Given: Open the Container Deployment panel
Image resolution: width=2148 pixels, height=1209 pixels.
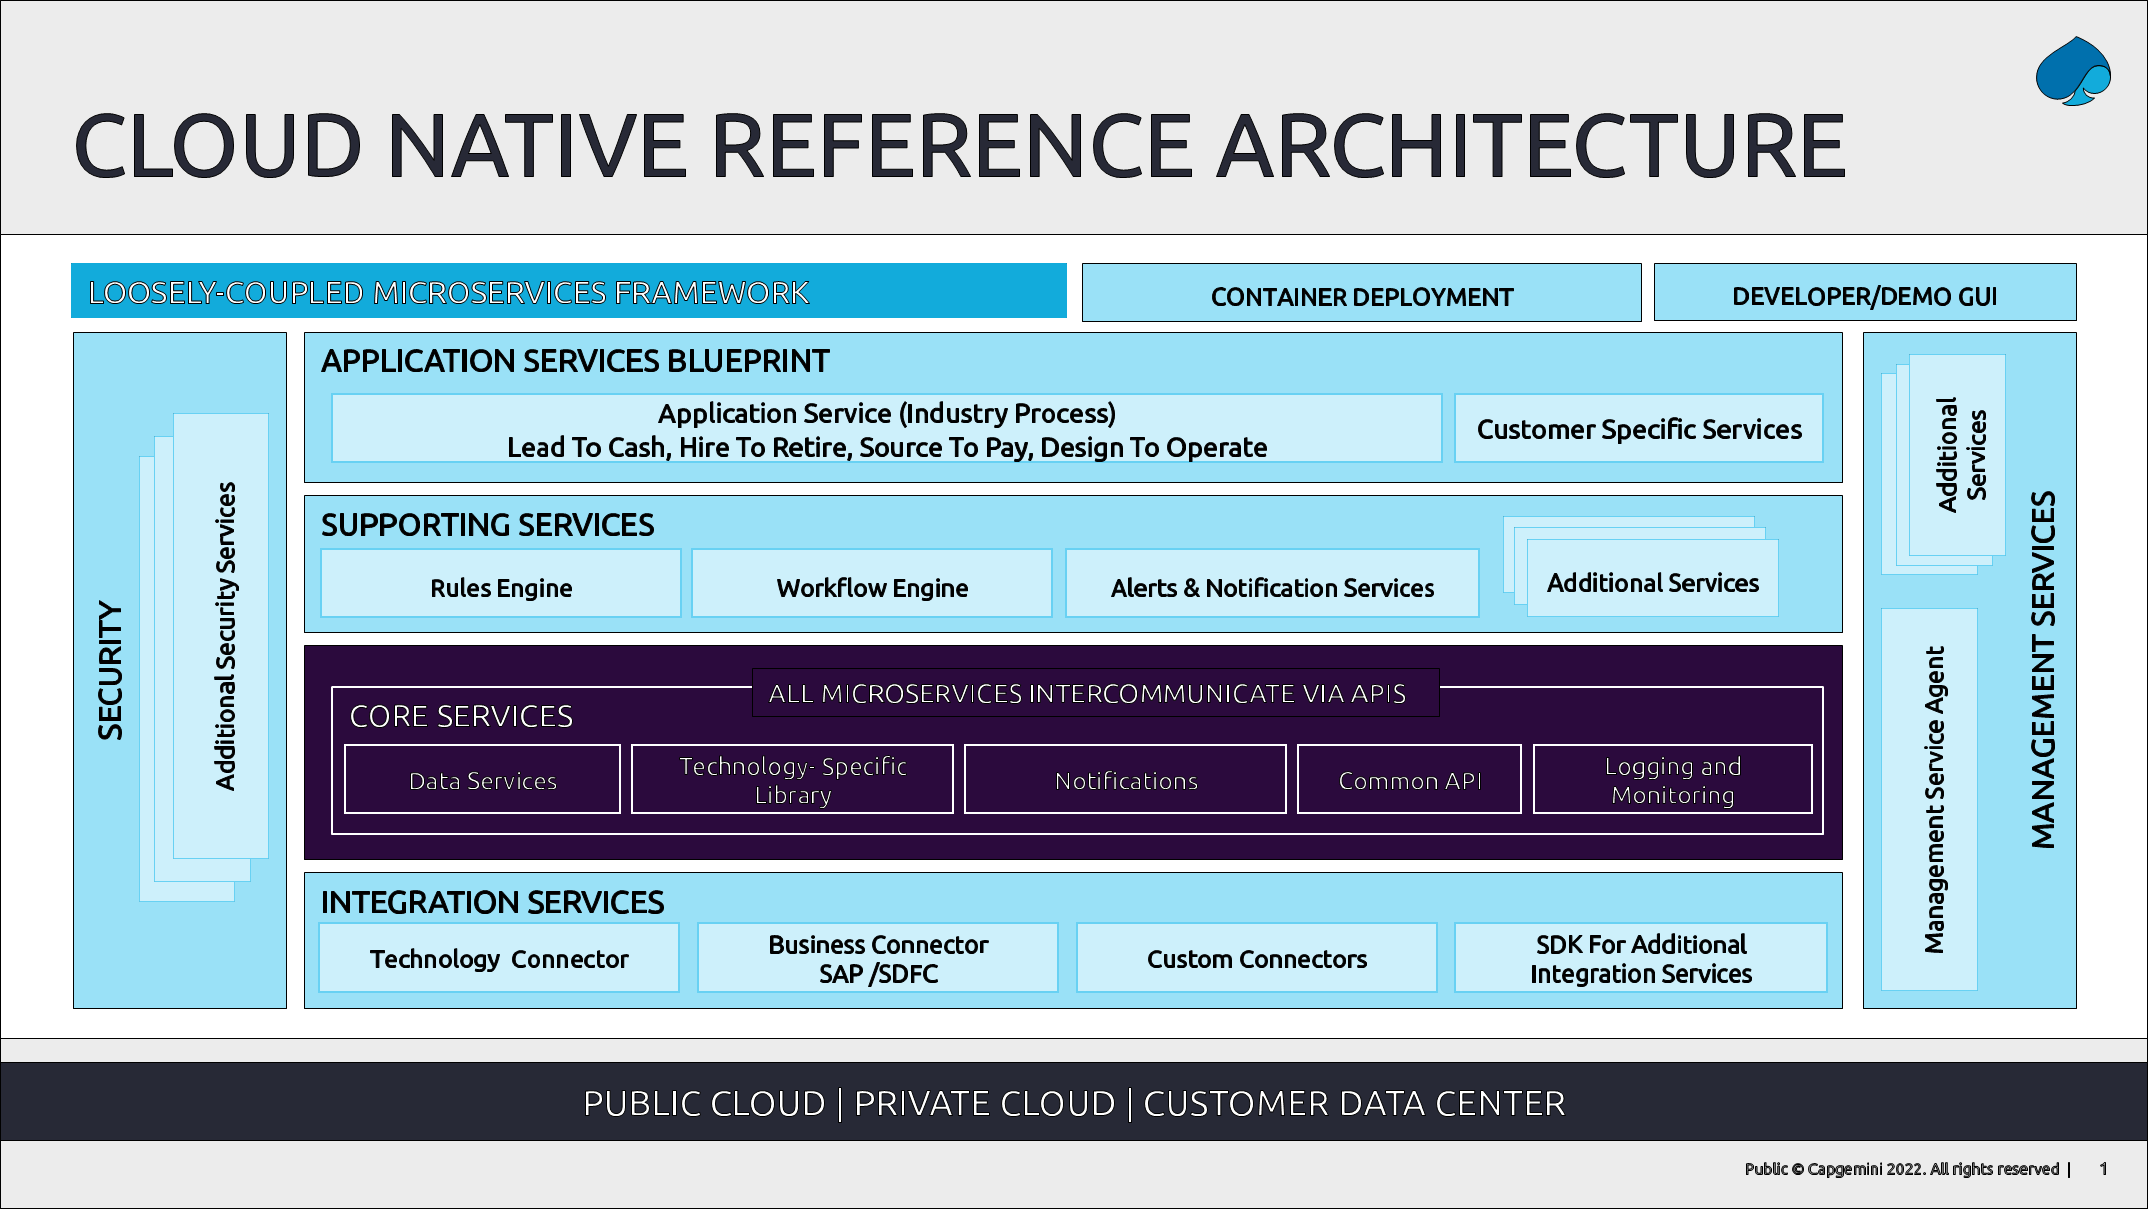Looking at the screenshot, I should pos(1361,293).
